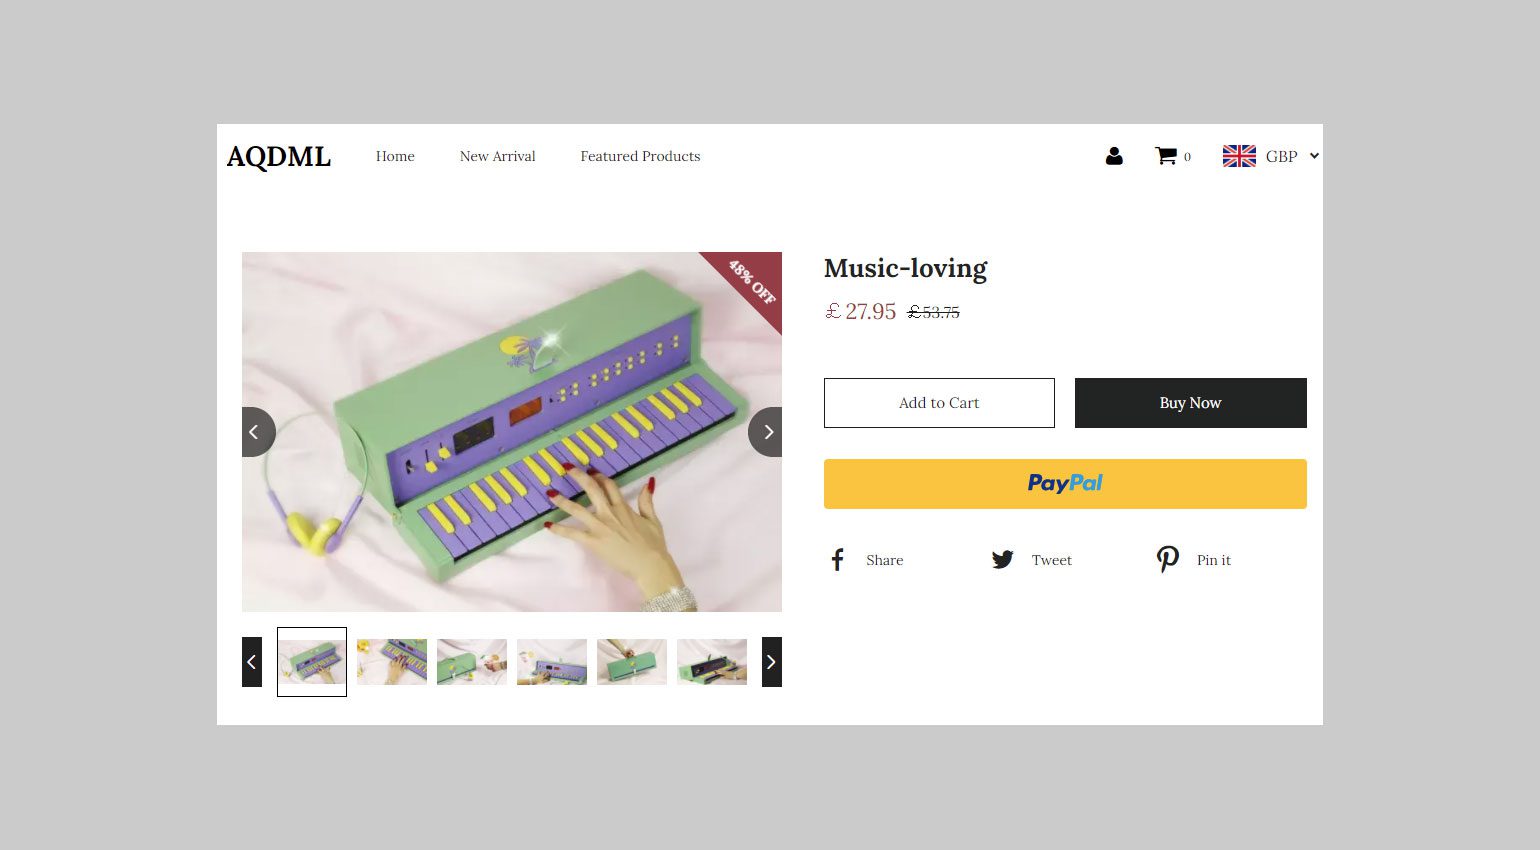Click the Buy Now button

click(1191, 403)
